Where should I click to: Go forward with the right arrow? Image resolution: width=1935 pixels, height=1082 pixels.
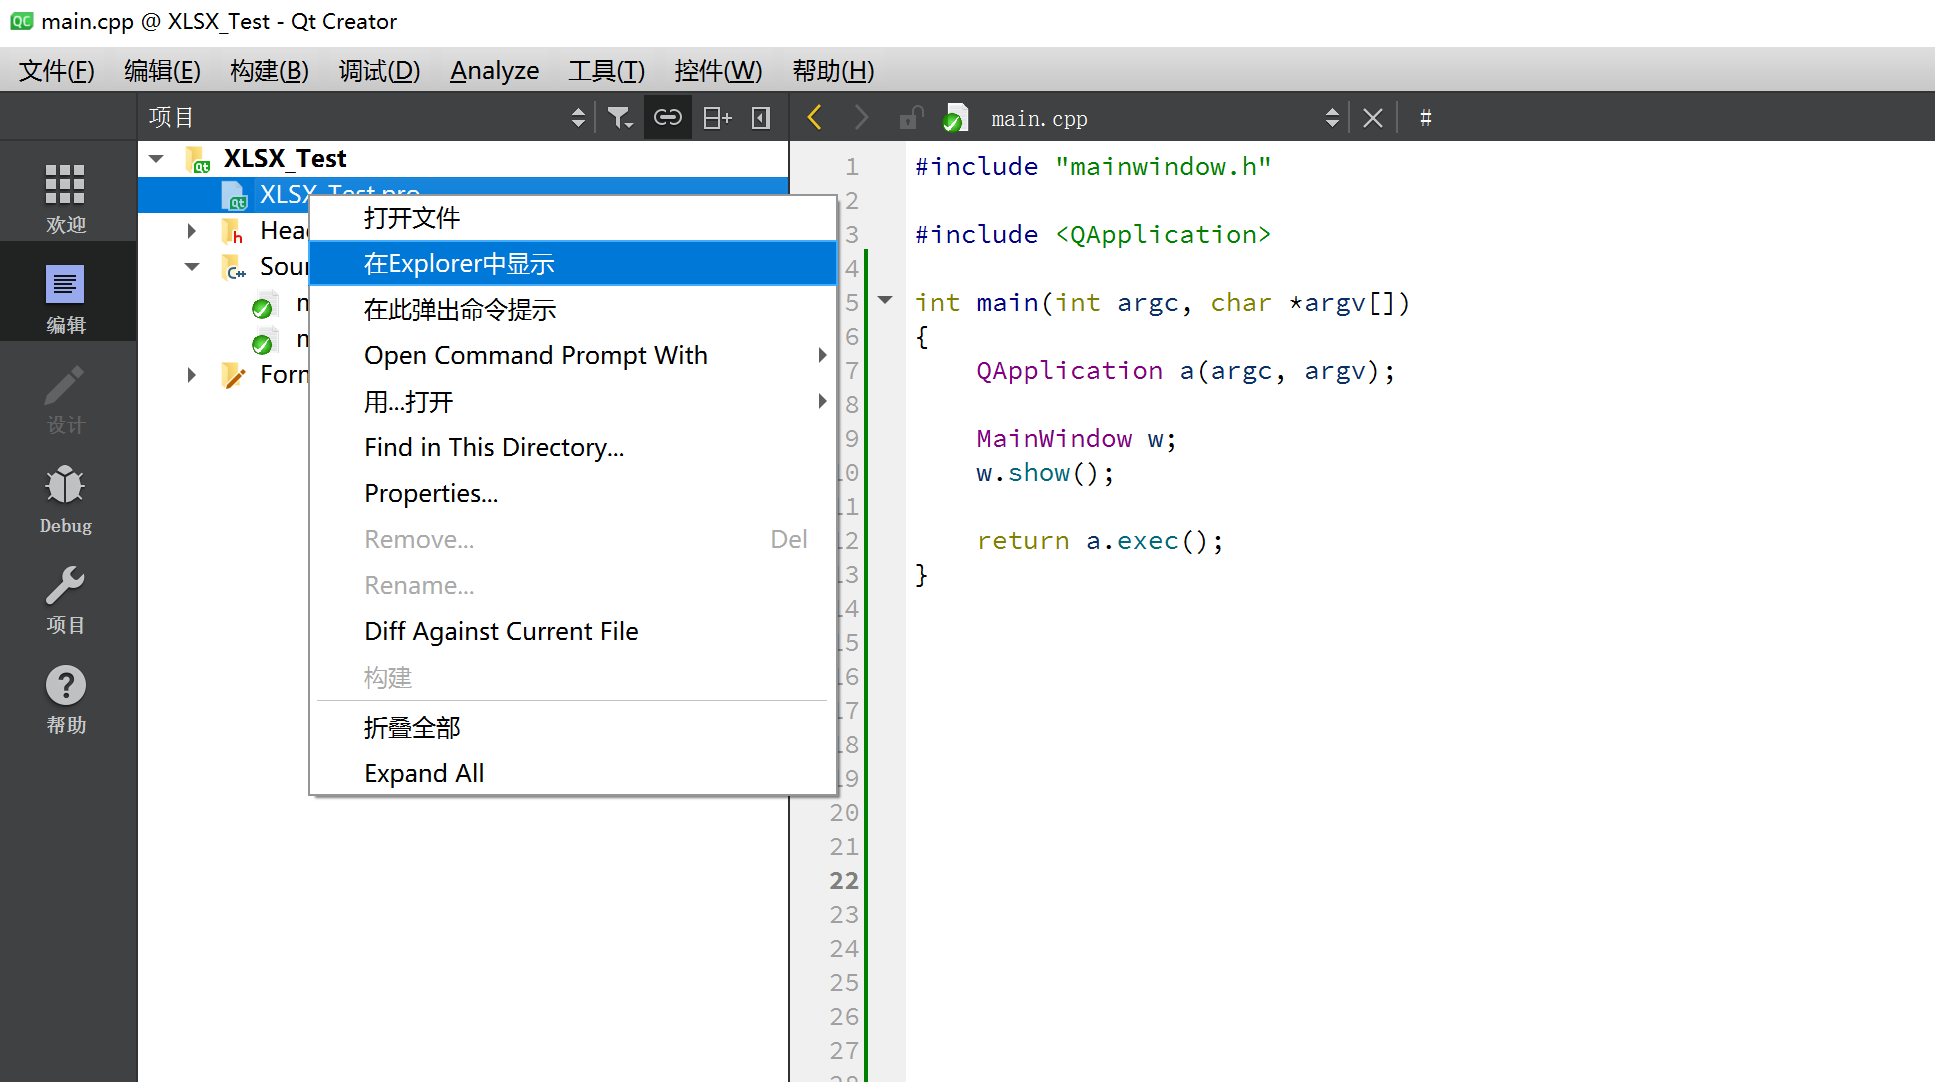coord(861,118)
